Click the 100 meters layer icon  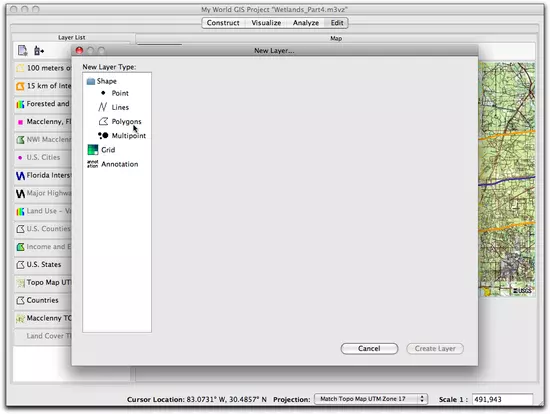[20, 68]
